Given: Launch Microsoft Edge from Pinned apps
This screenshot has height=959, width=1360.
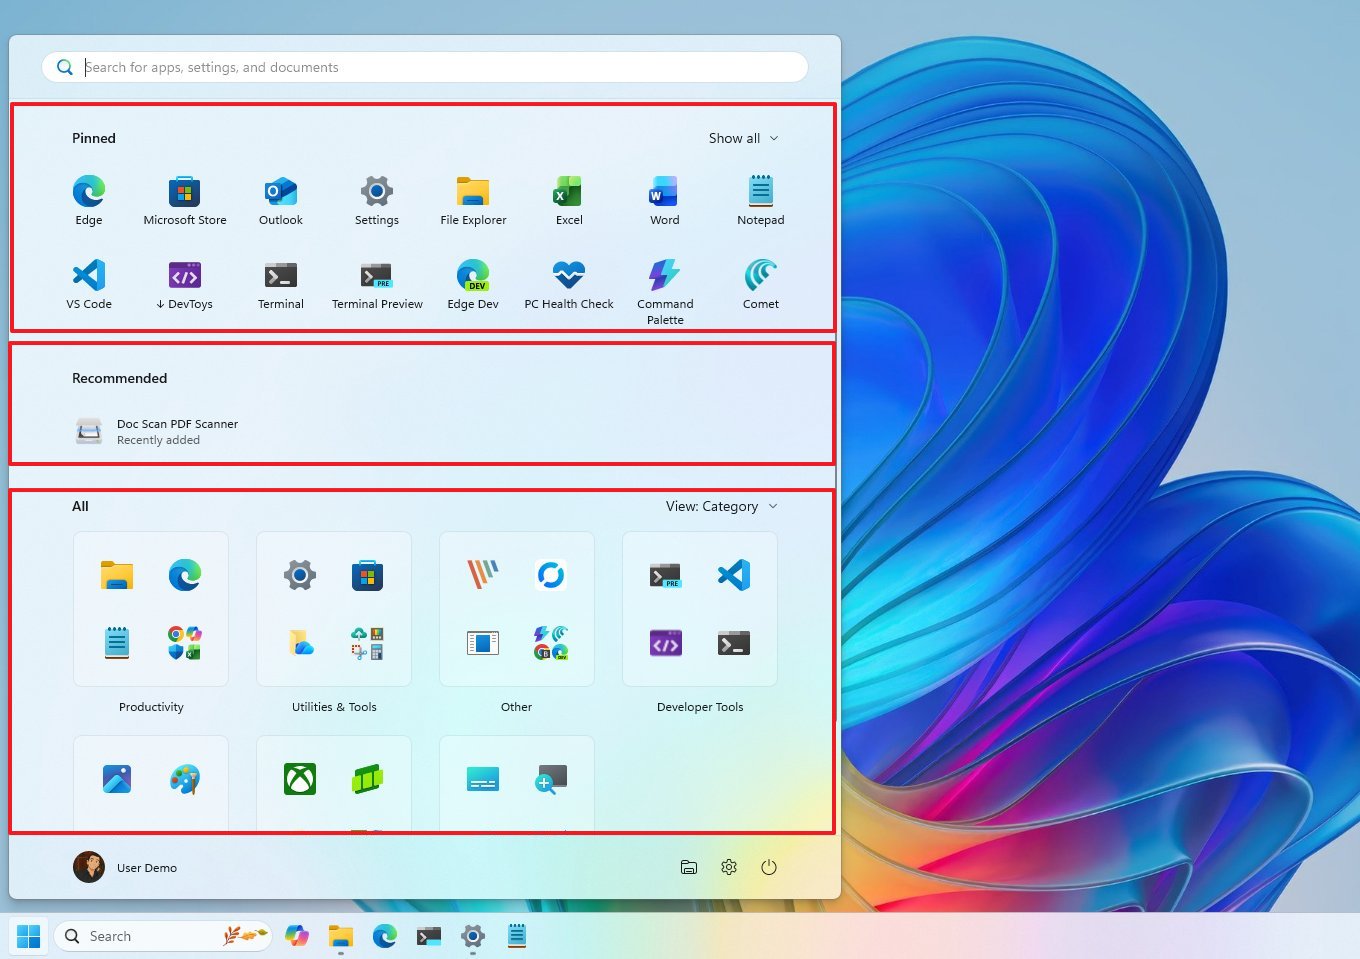Looking at the screenshot, I should pos(88,198).
